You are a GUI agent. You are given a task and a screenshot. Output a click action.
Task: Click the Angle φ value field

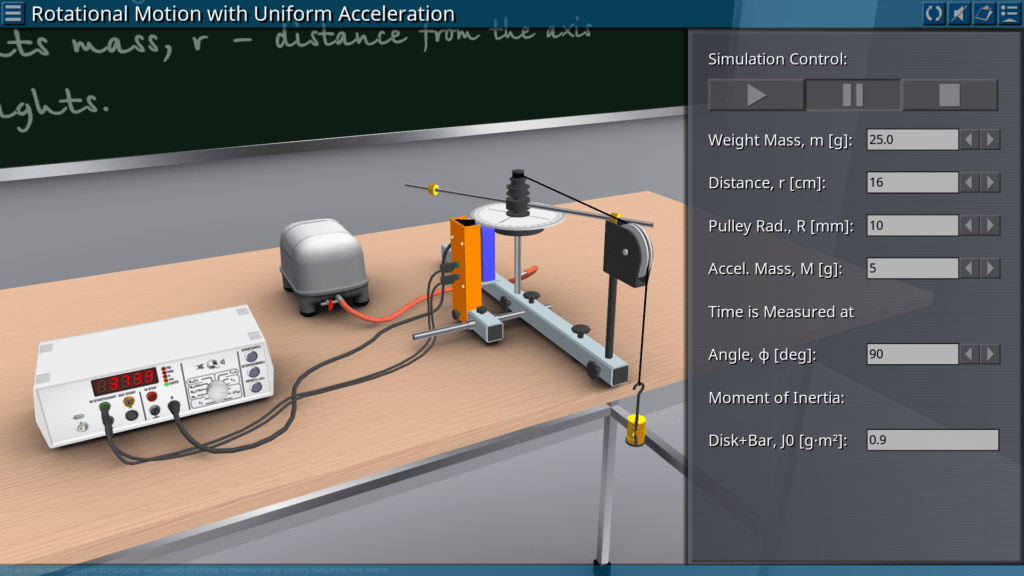coord(911,354)
